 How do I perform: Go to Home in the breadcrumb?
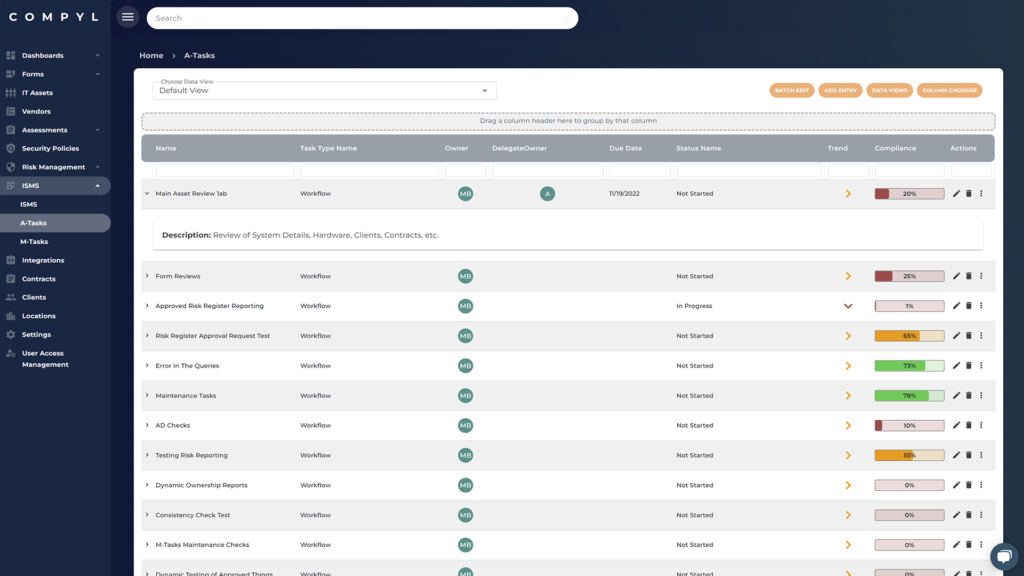151,56
